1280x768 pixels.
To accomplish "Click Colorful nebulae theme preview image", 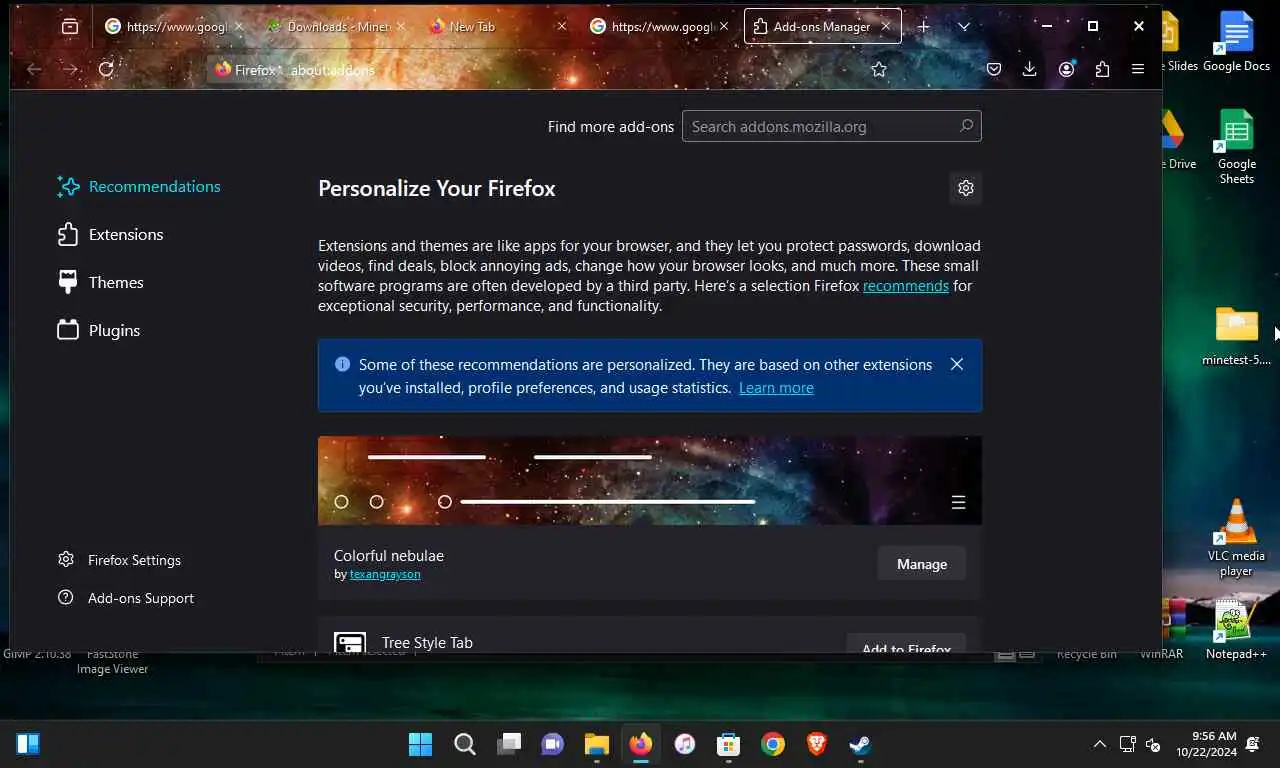I will tap(650, 481).
